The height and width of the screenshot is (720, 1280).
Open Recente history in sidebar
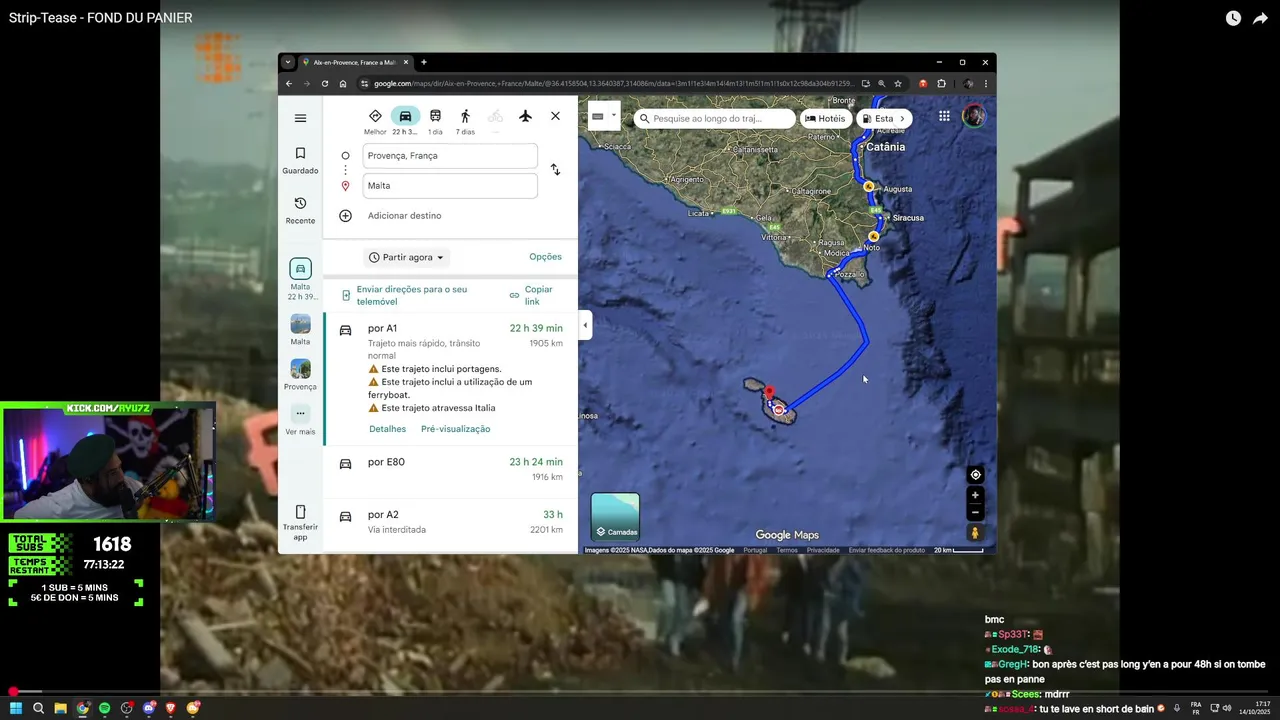(300, 210)
